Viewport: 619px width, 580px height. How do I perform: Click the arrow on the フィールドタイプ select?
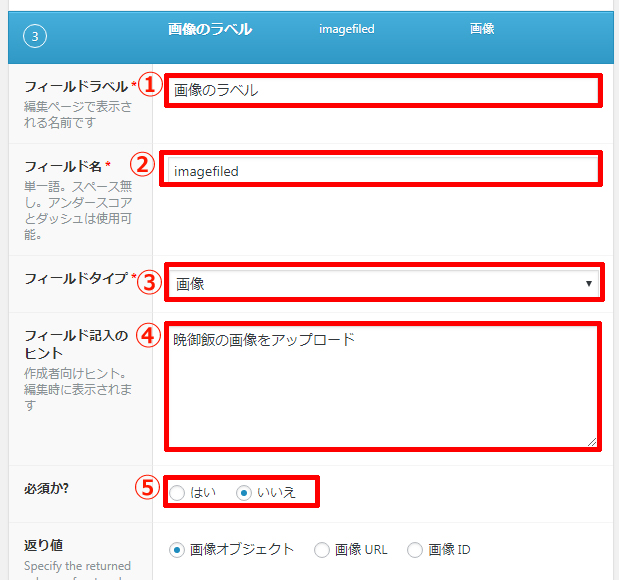coord(589,283)
